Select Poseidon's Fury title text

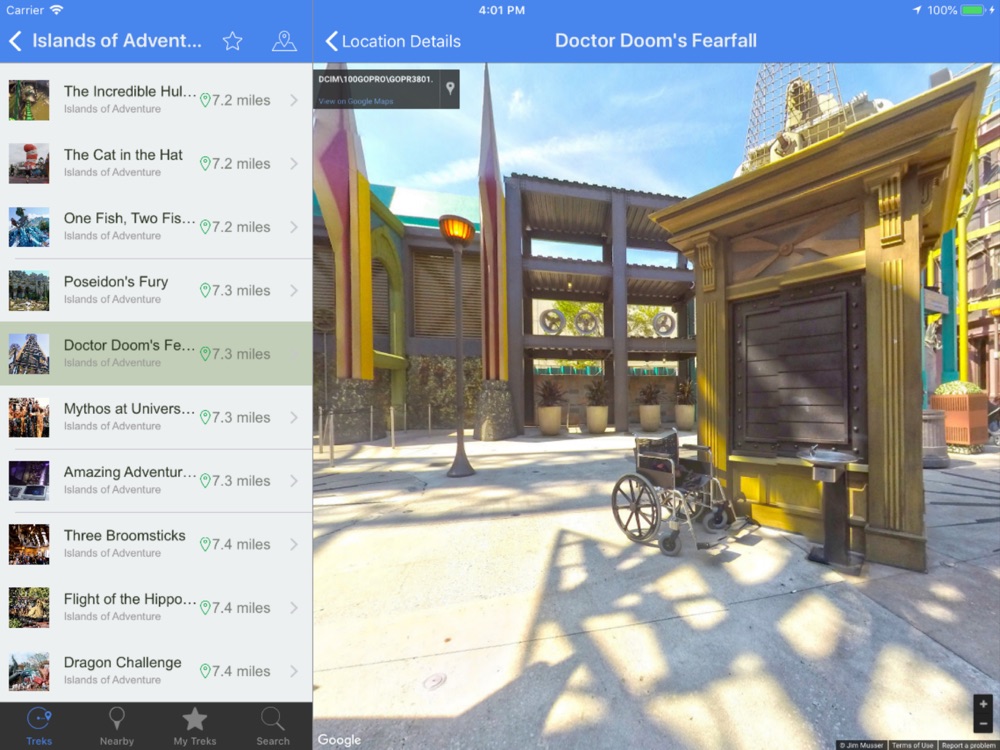pyautogui.click(x=116, y=282)
